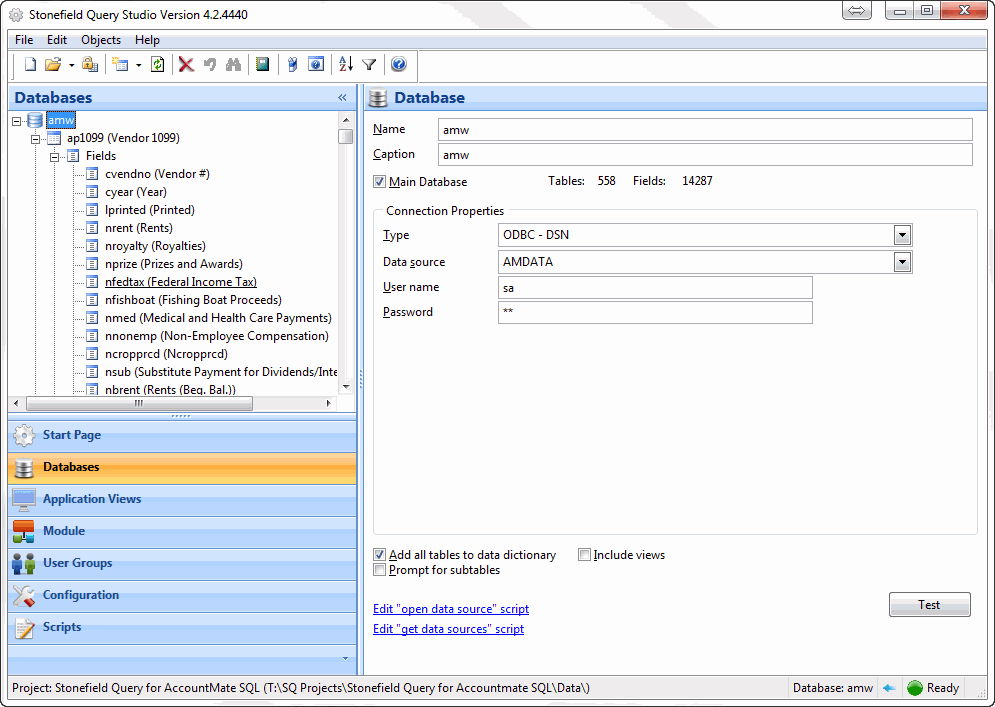
Task: Click the Edit "open data source" script link
Action: [x=450, y=608]
